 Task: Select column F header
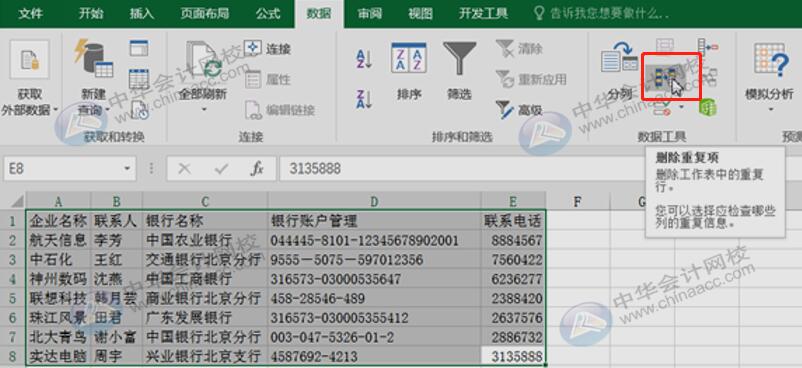[578, 202]
